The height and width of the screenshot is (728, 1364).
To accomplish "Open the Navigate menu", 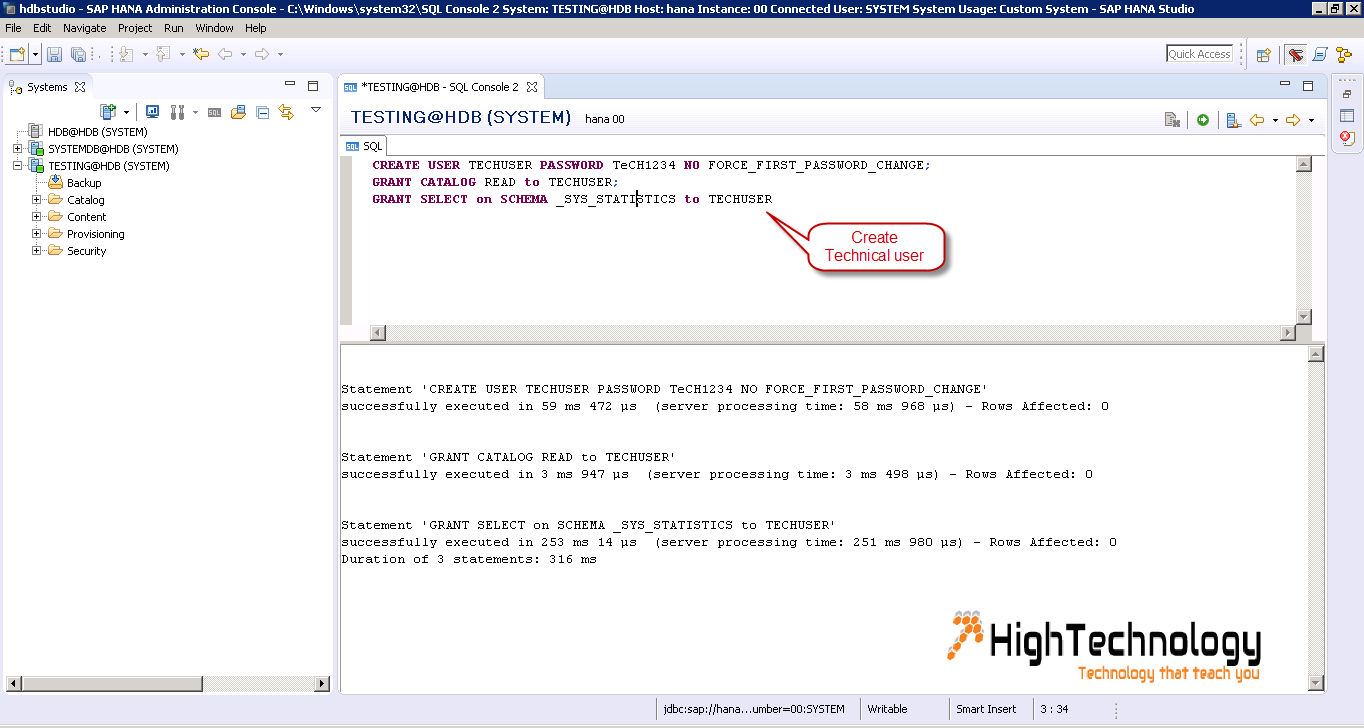I will pos(84,28).
